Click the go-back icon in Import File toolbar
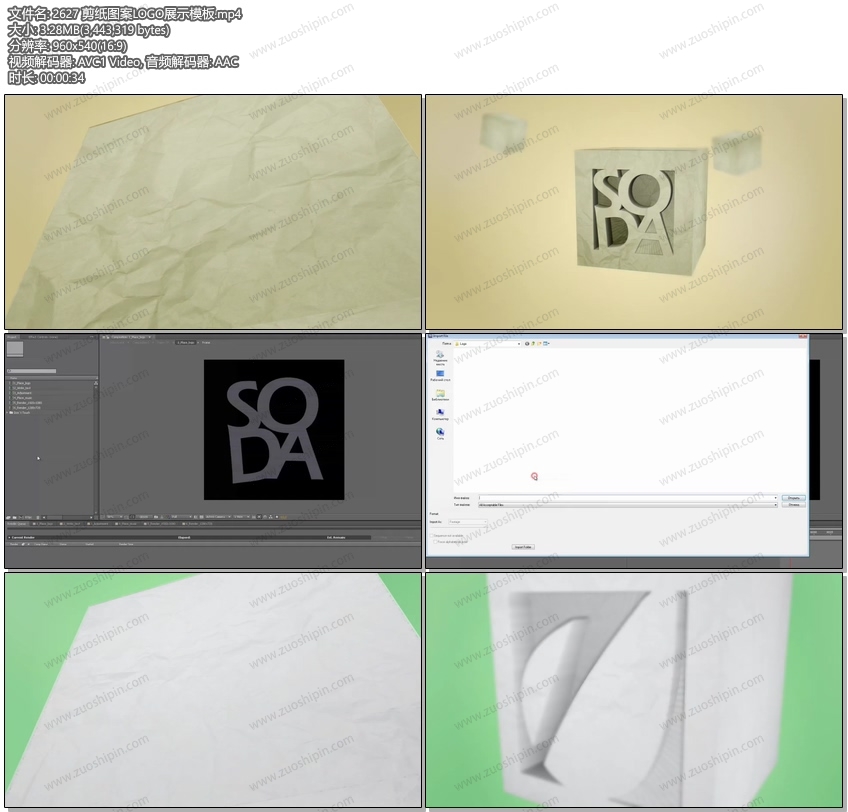Viewport: 848px width, 812px height. click(x=528, y=343)
